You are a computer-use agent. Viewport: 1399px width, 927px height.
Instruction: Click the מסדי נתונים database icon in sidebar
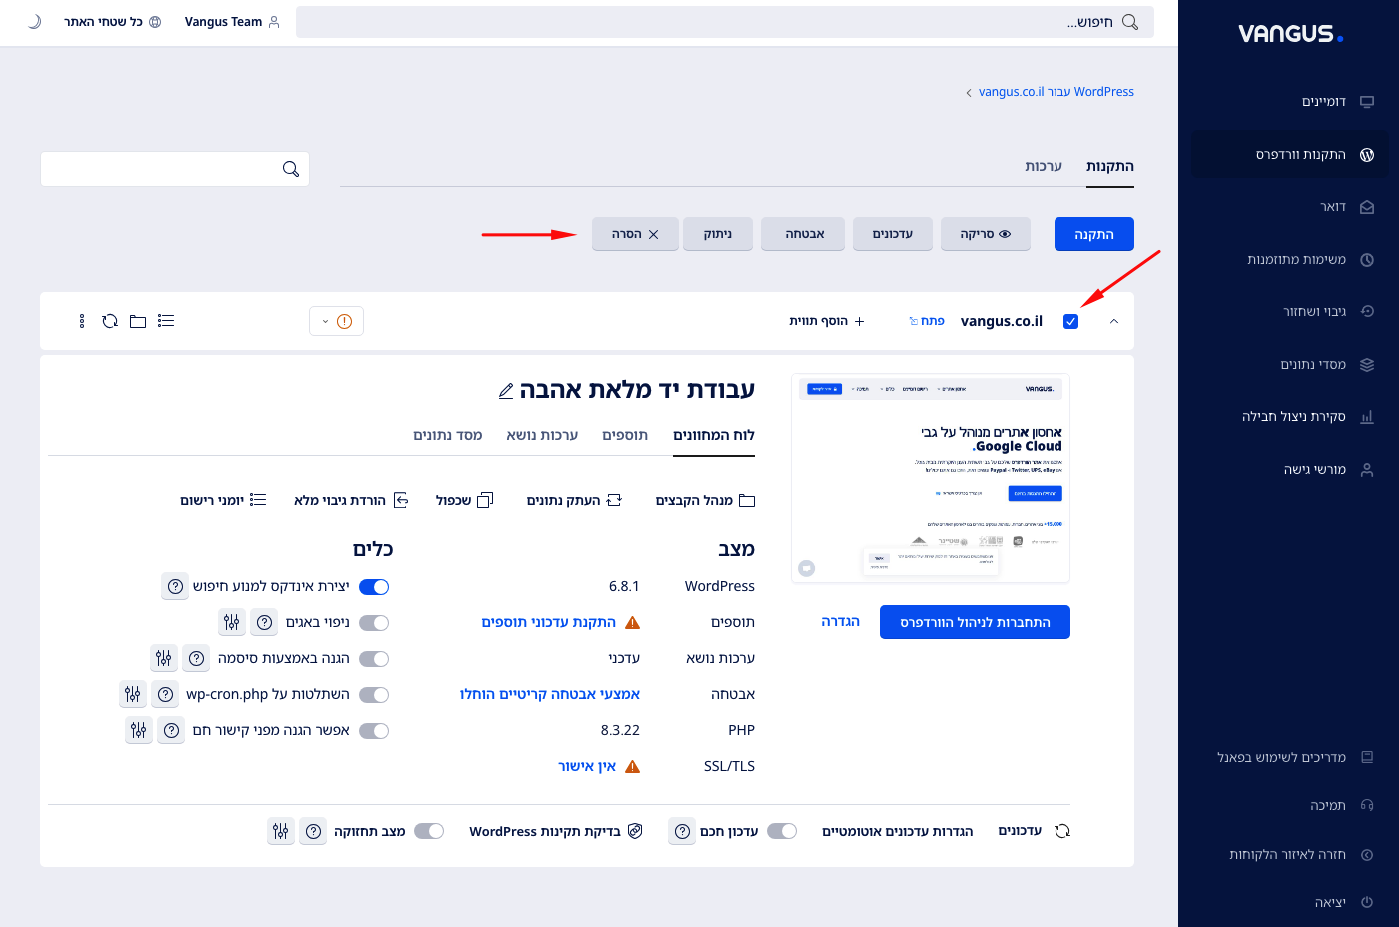coord(1367,365)
